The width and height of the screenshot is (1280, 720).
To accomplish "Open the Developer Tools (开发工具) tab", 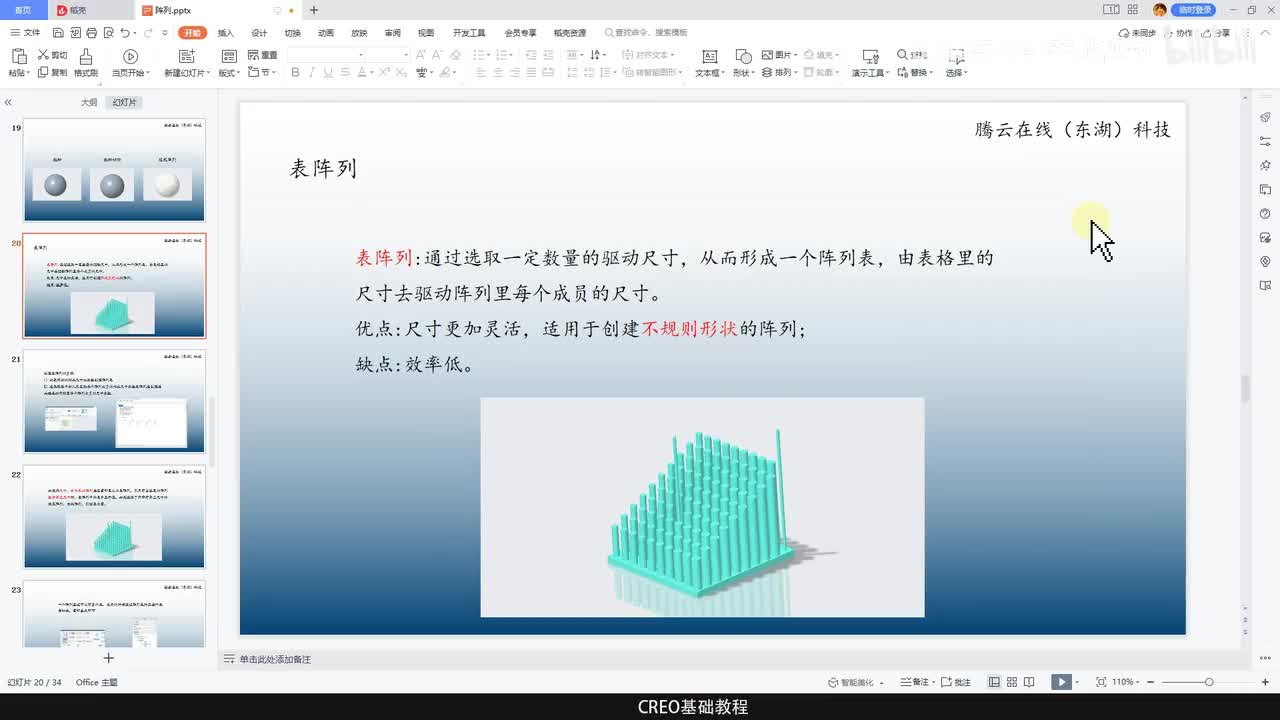I will [469, 33].
